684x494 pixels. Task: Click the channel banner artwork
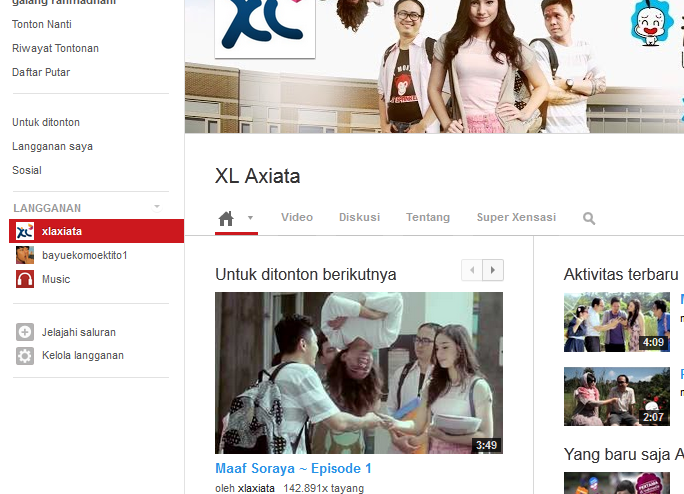click(434, 66)
